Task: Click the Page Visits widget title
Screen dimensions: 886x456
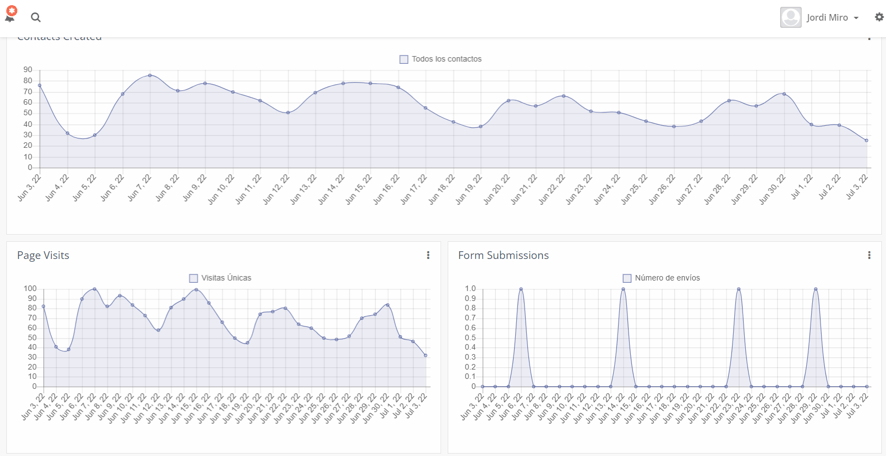Action: [43, 256]
